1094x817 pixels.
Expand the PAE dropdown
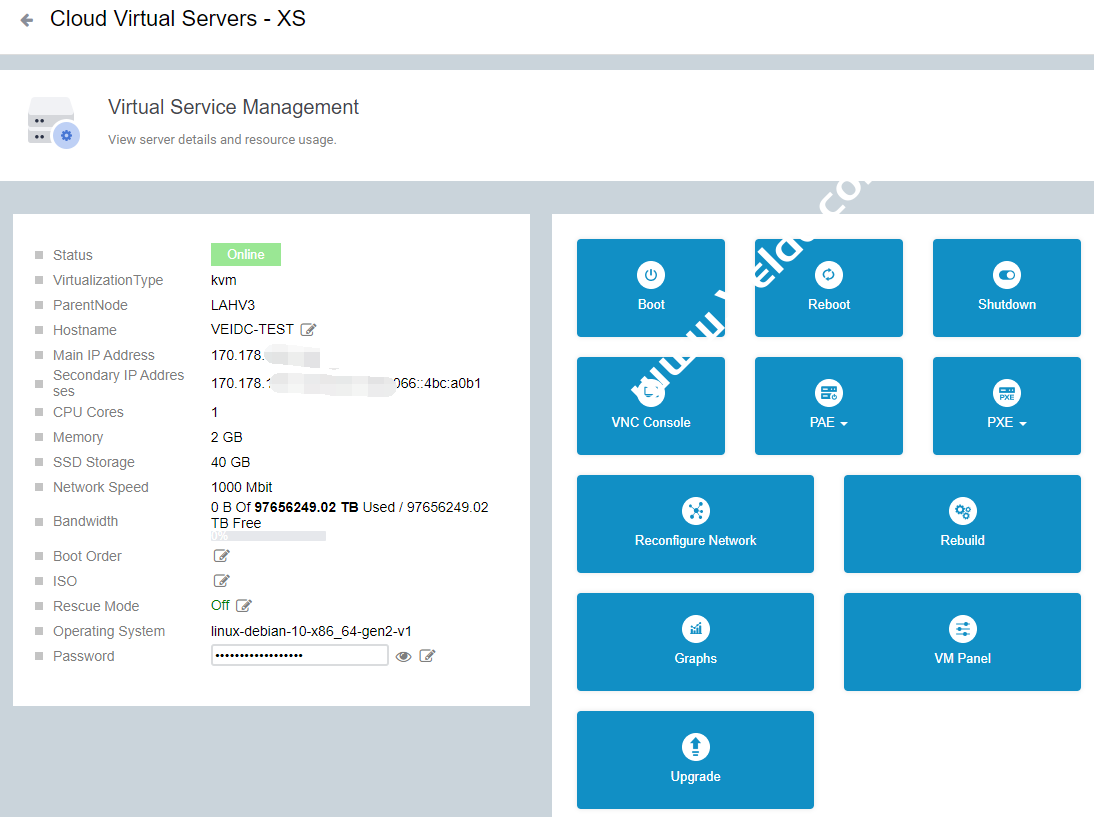(828, 406)
